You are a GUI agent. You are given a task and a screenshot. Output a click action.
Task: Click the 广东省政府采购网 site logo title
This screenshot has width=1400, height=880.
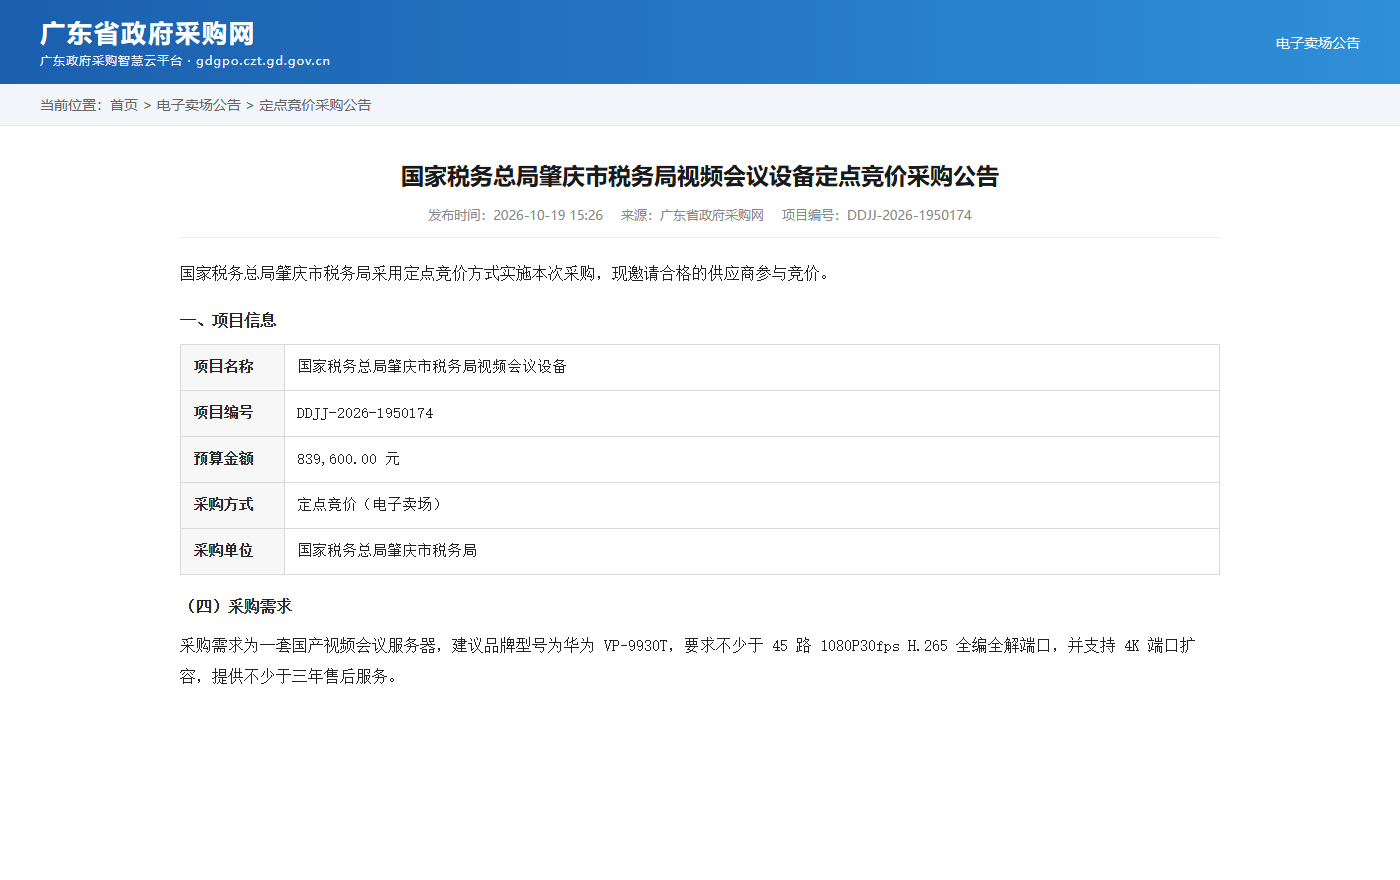pos(147,33)
